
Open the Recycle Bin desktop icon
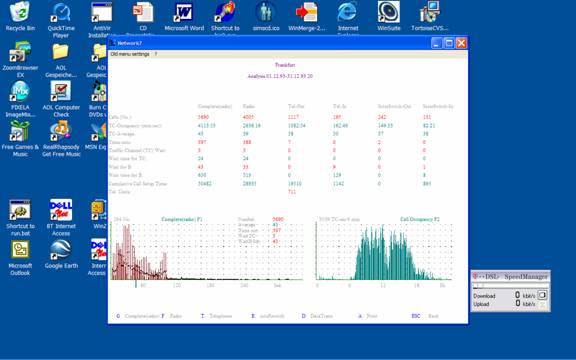click(x=20, y=17)
